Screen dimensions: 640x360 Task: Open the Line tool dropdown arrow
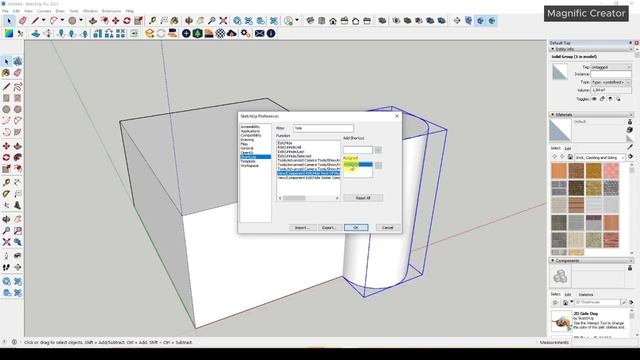(x=43, y=20)
